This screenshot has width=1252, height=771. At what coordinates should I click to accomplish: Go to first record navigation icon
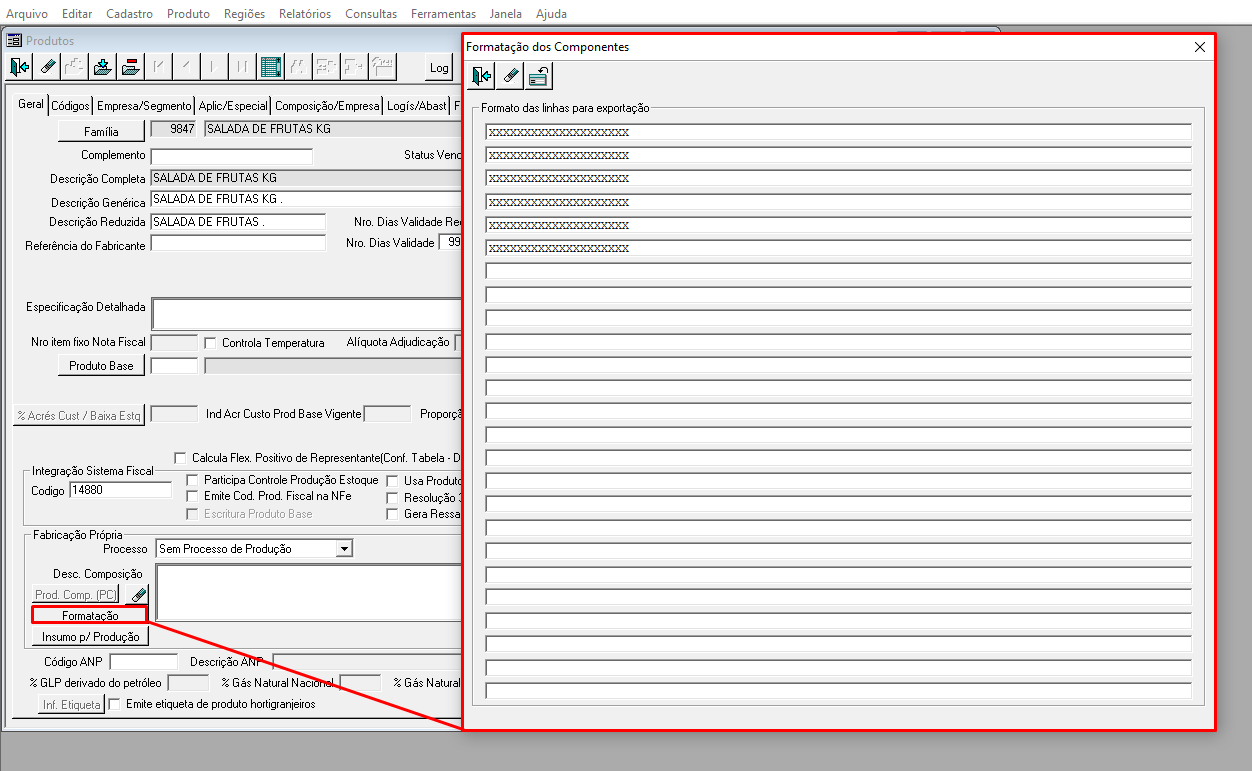(x=159, y=67)
